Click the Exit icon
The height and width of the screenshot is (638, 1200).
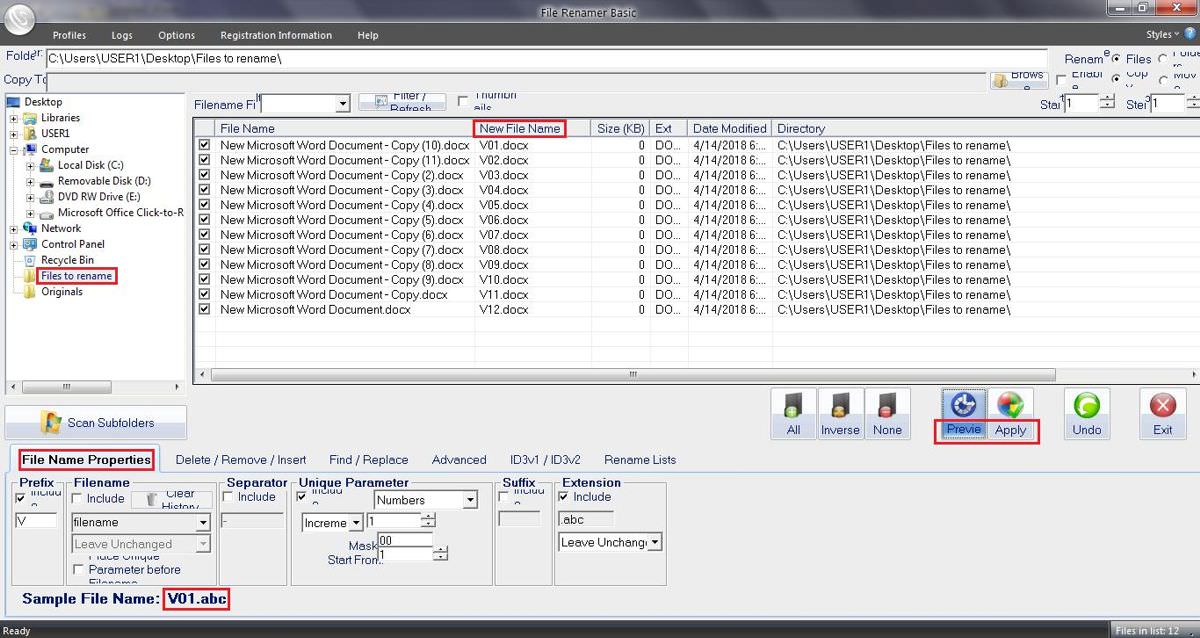tap(1162, 412)
